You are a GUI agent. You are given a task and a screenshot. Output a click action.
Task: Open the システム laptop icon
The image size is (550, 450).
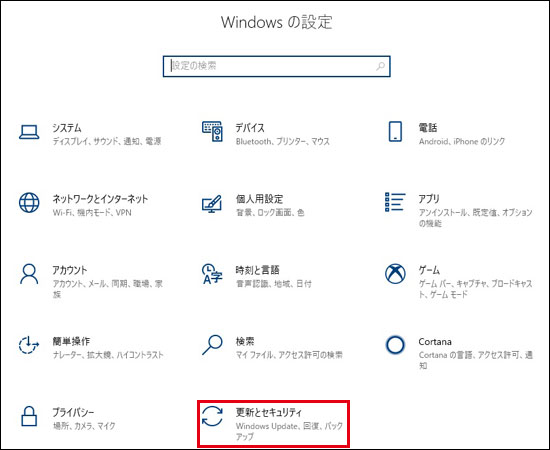tap(29, 132)
